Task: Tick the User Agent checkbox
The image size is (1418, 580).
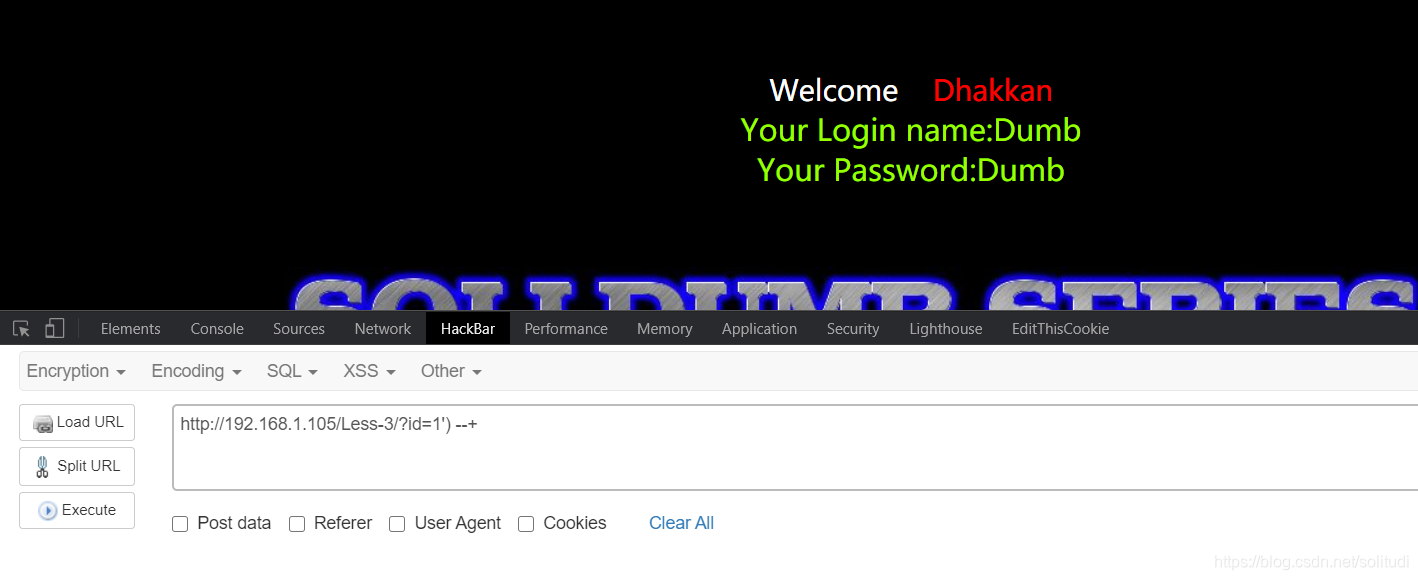Action: 397,524
